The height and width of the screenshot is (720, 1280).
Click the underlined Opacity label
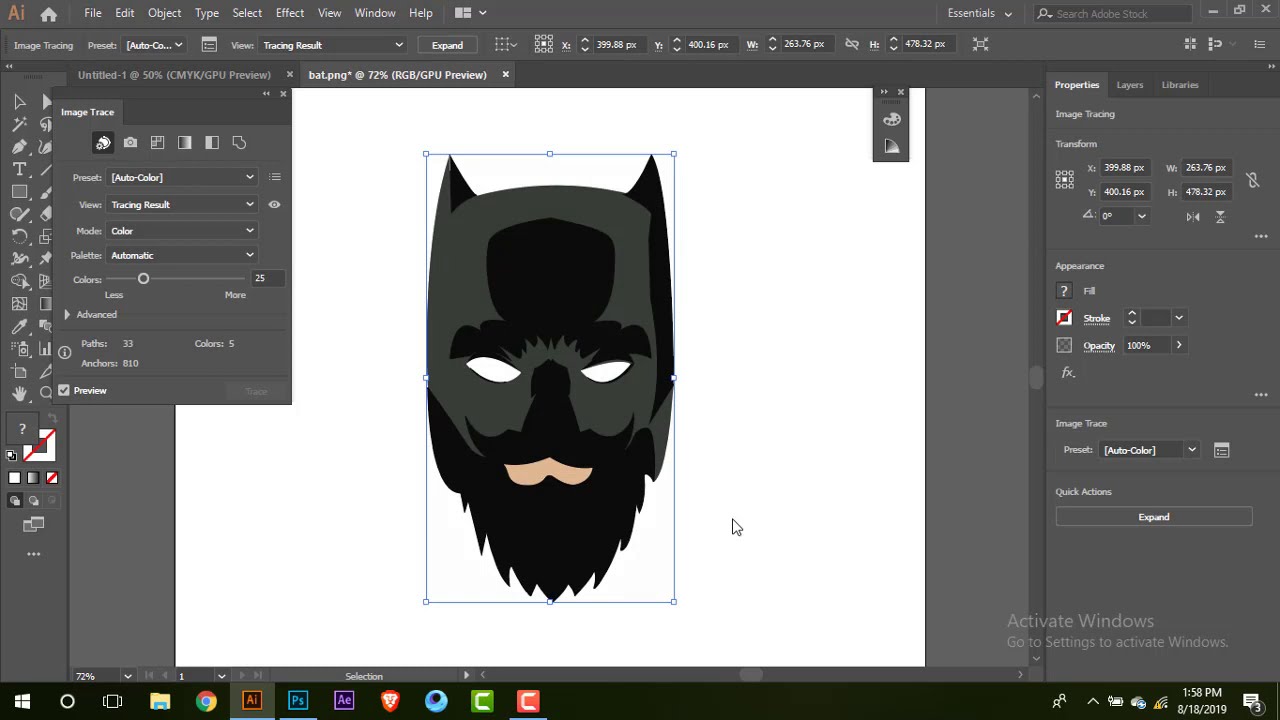(x=1098, y=346)
